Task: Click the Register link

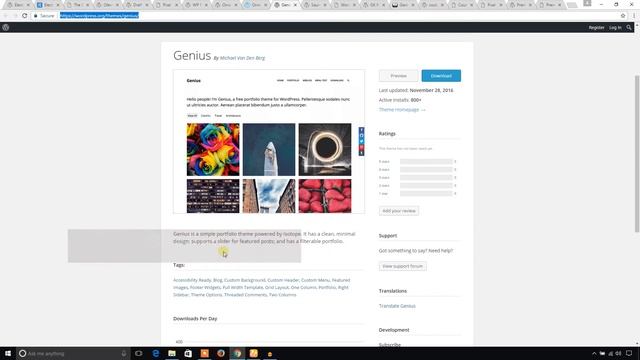Action: (596, 27)
